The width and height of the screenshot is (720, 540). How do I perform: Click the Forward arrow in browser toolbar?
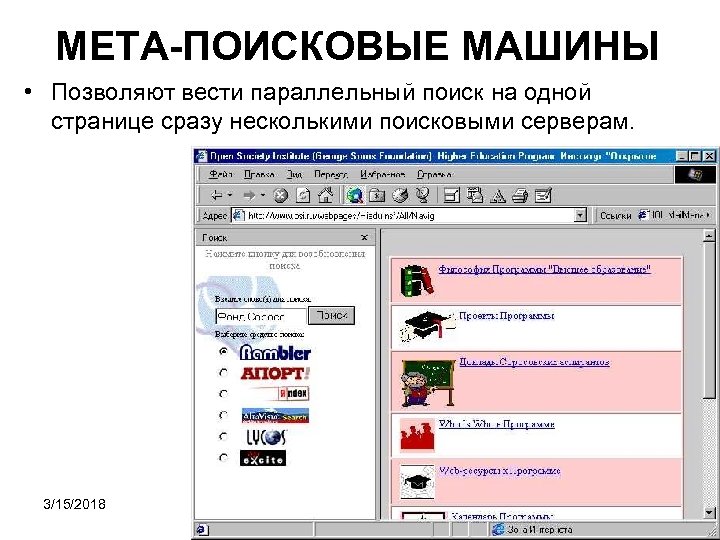(249, 196)
